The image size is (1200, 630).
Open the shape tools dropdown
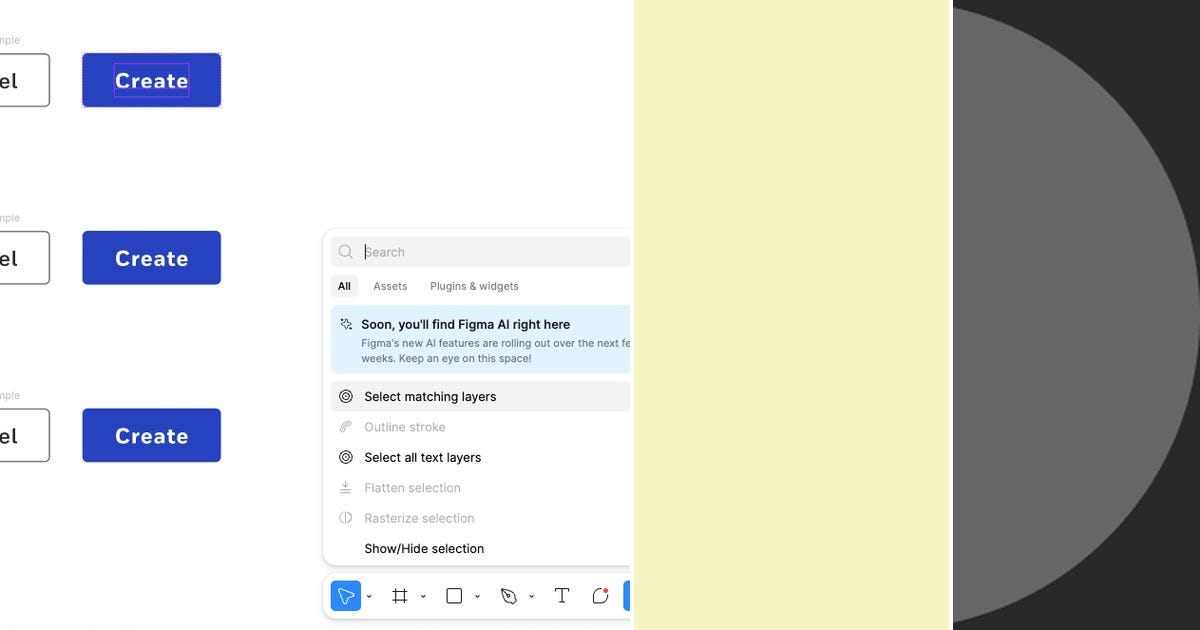click(x=477, y=595)
